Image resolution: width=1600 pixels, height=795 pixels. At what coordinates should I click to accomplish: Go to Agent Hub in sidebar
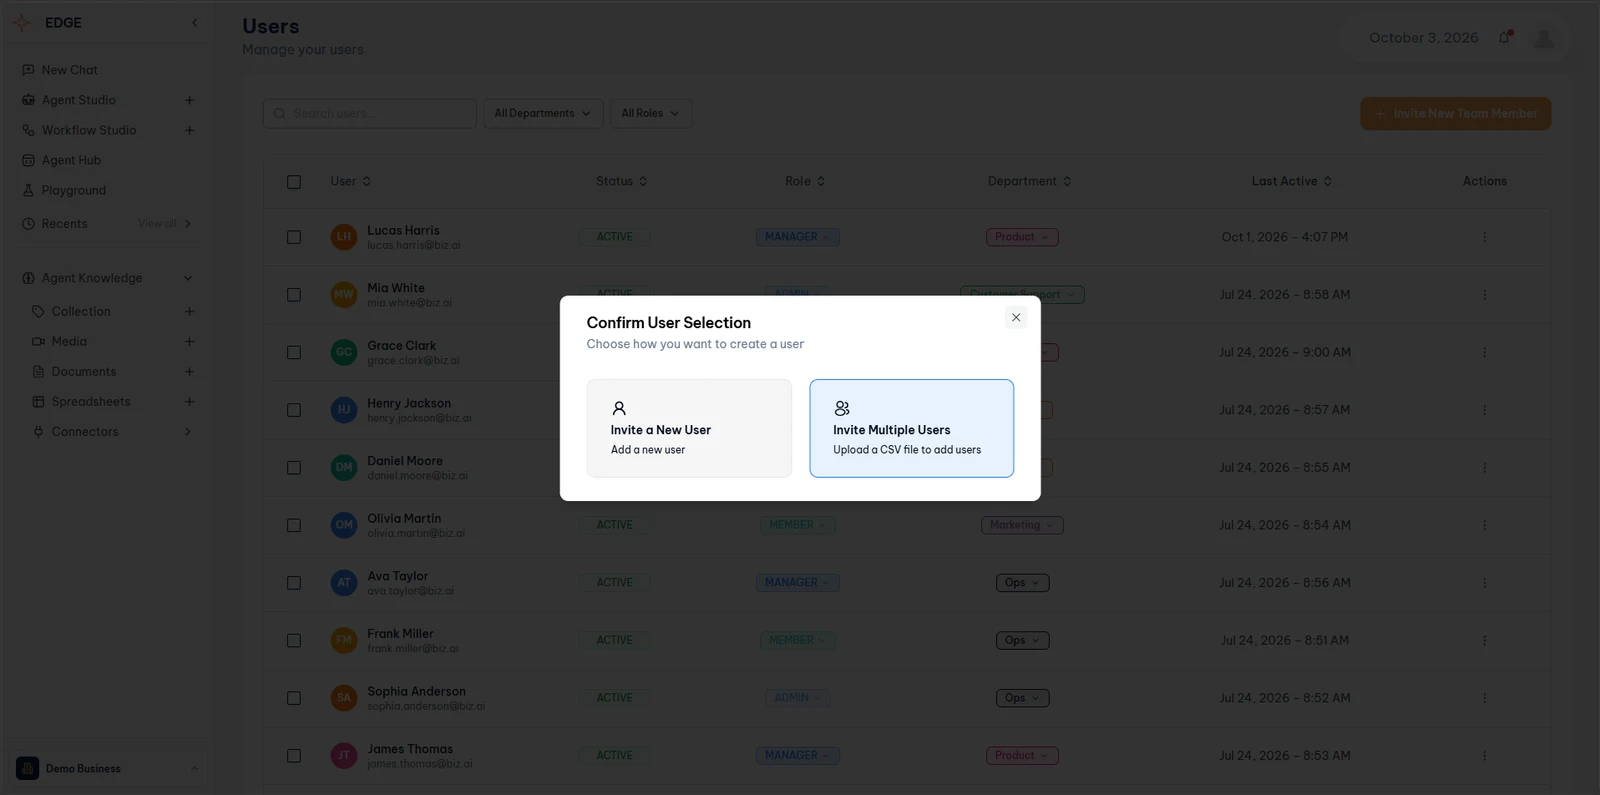pos(71,160)
